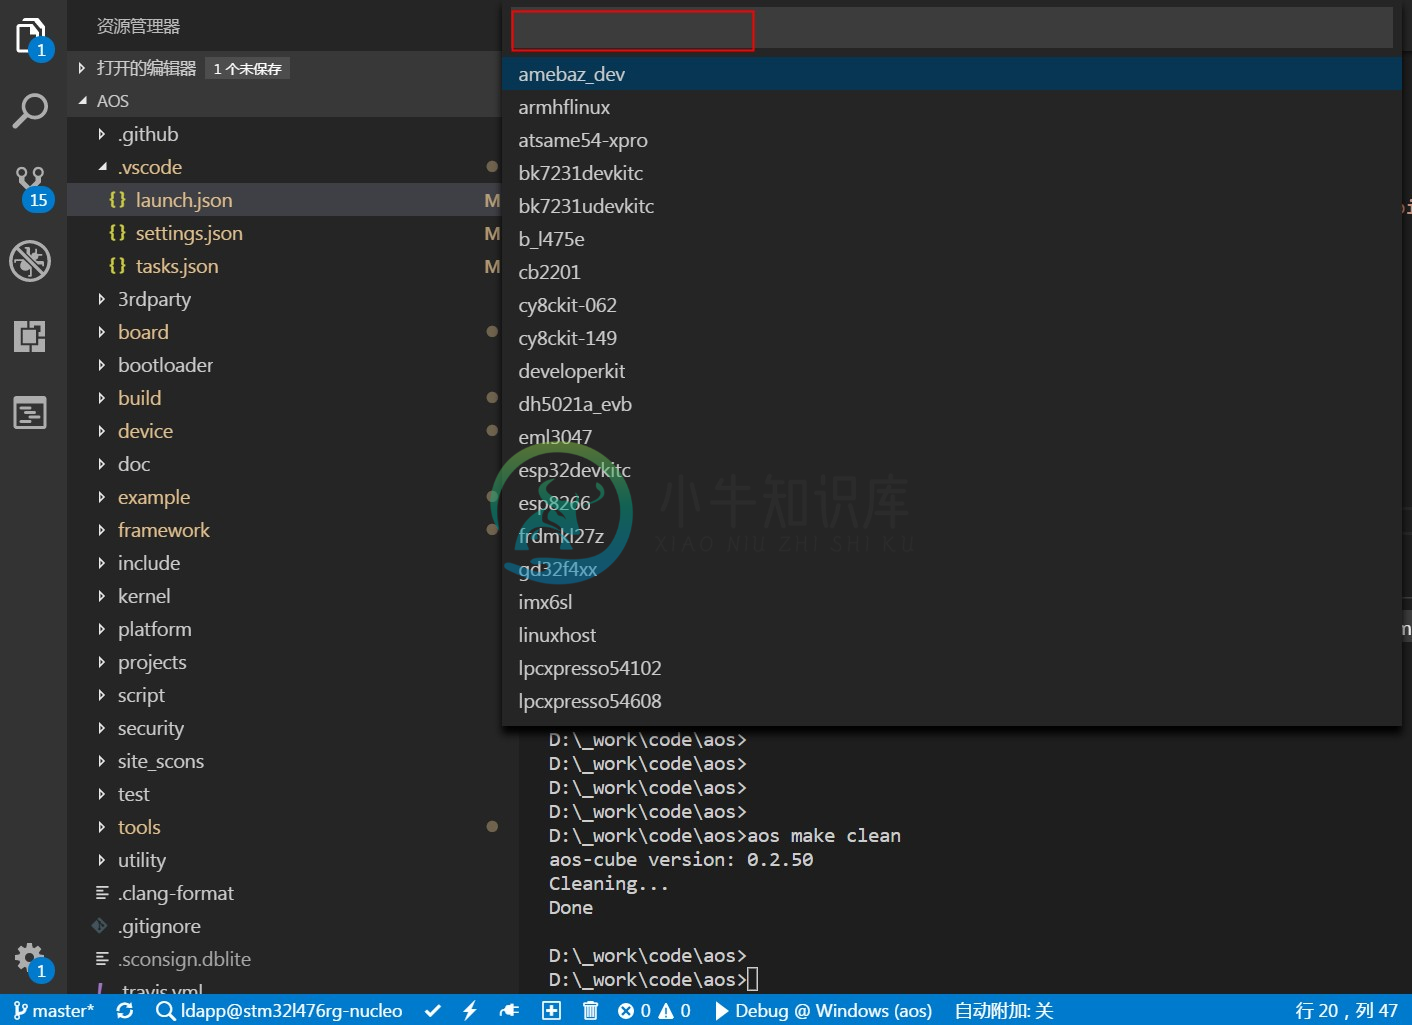Select amebaz_dev from the board list
Viewport: 1412px width, 1025px height.
point(951,74)
